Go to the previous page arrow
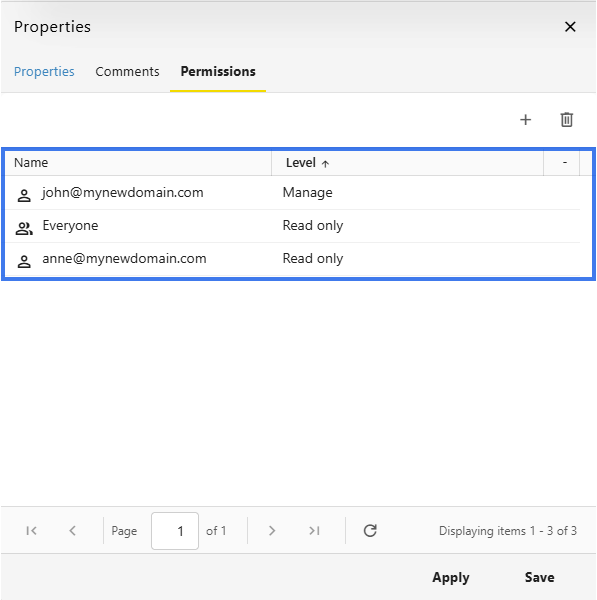The width and height of the screenshot is (597, 600). (x=72, y=531)
